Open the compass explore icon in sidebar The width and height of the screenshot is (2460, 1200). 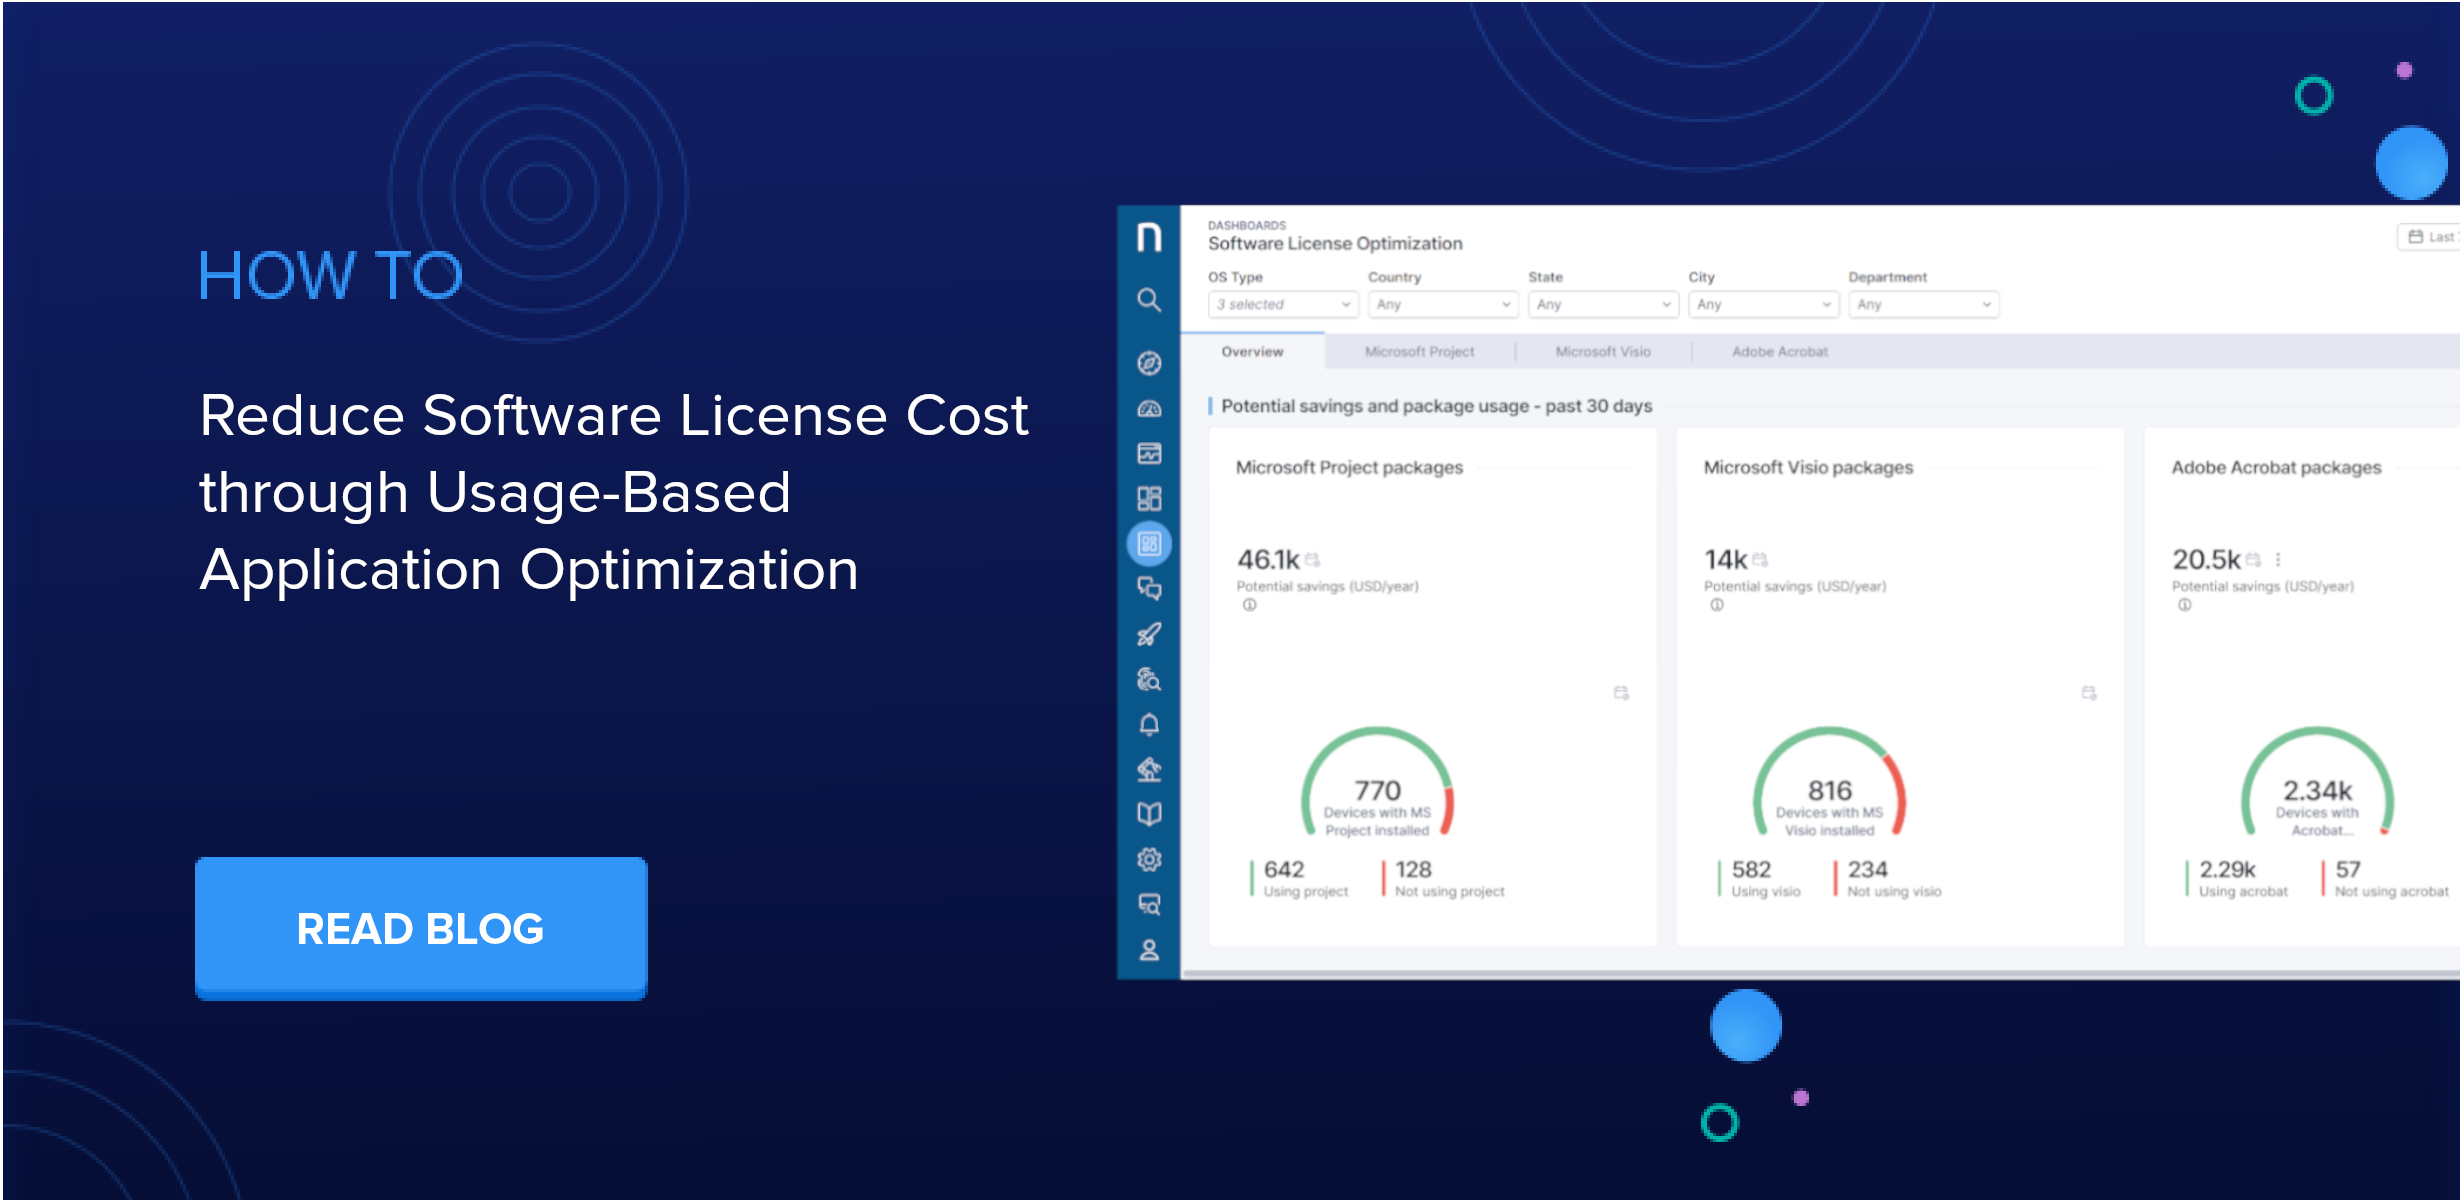pos(1149,363)
